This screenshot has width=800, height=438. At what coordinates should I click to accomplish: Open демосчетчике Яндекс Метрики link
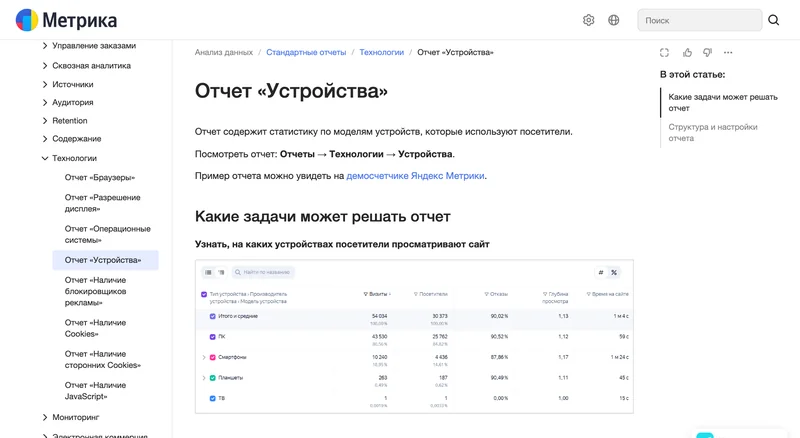pos(415,176)
